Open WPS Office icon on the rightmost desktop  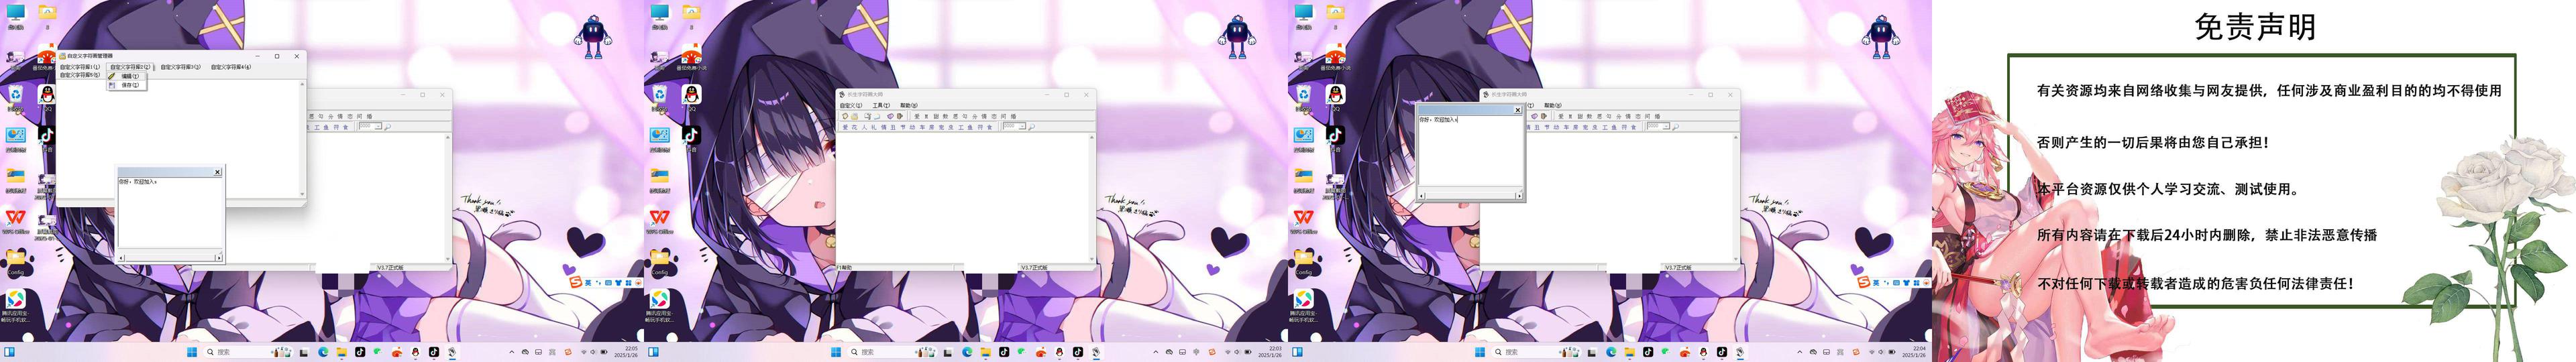coord(1303,217)
